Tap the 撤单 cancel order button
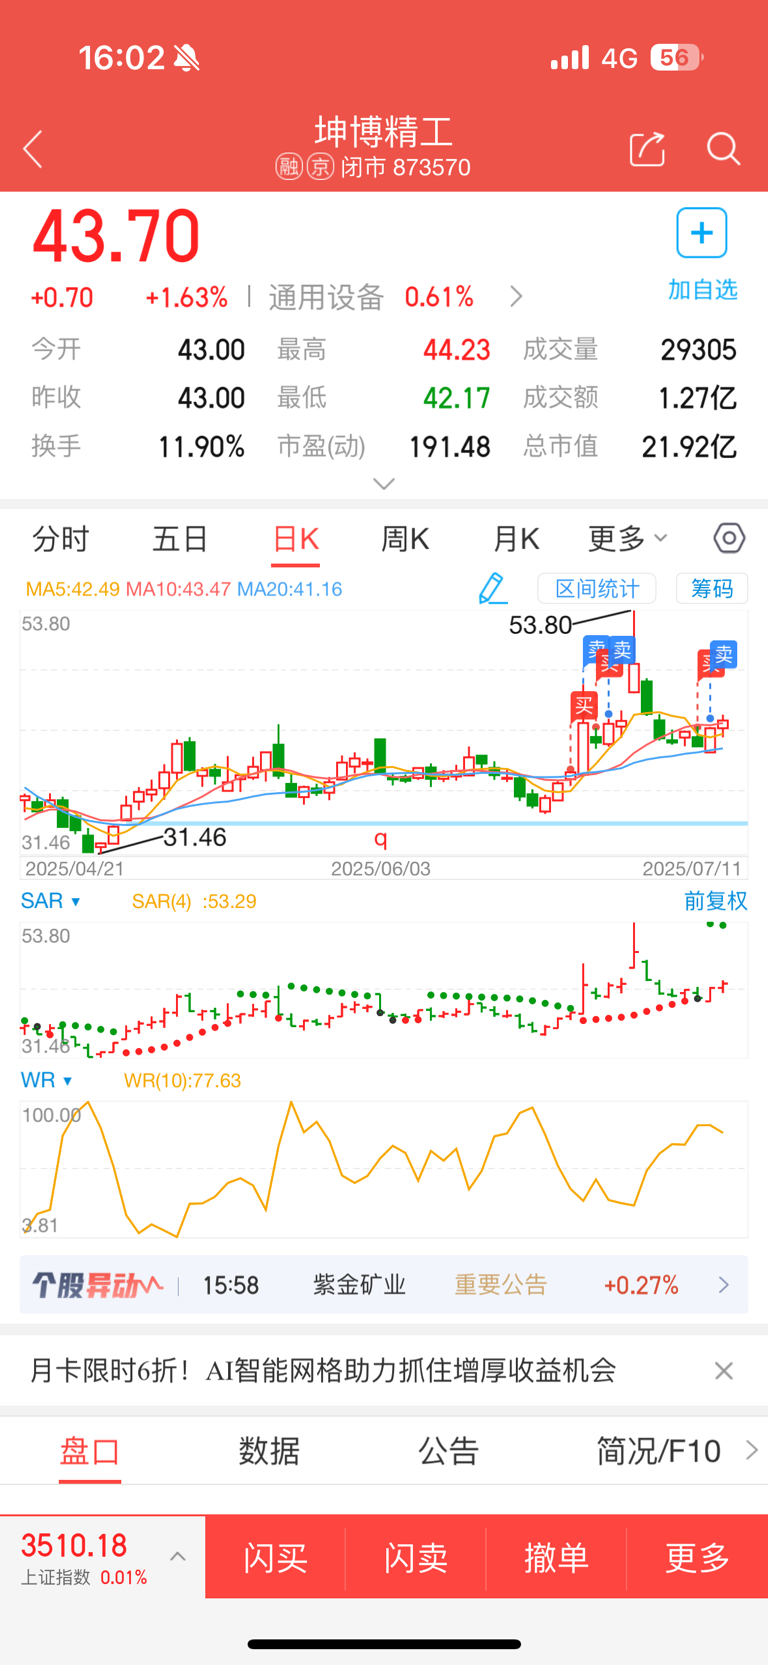The width and height of the screenshot is (769, 1665). [556, 1556]
